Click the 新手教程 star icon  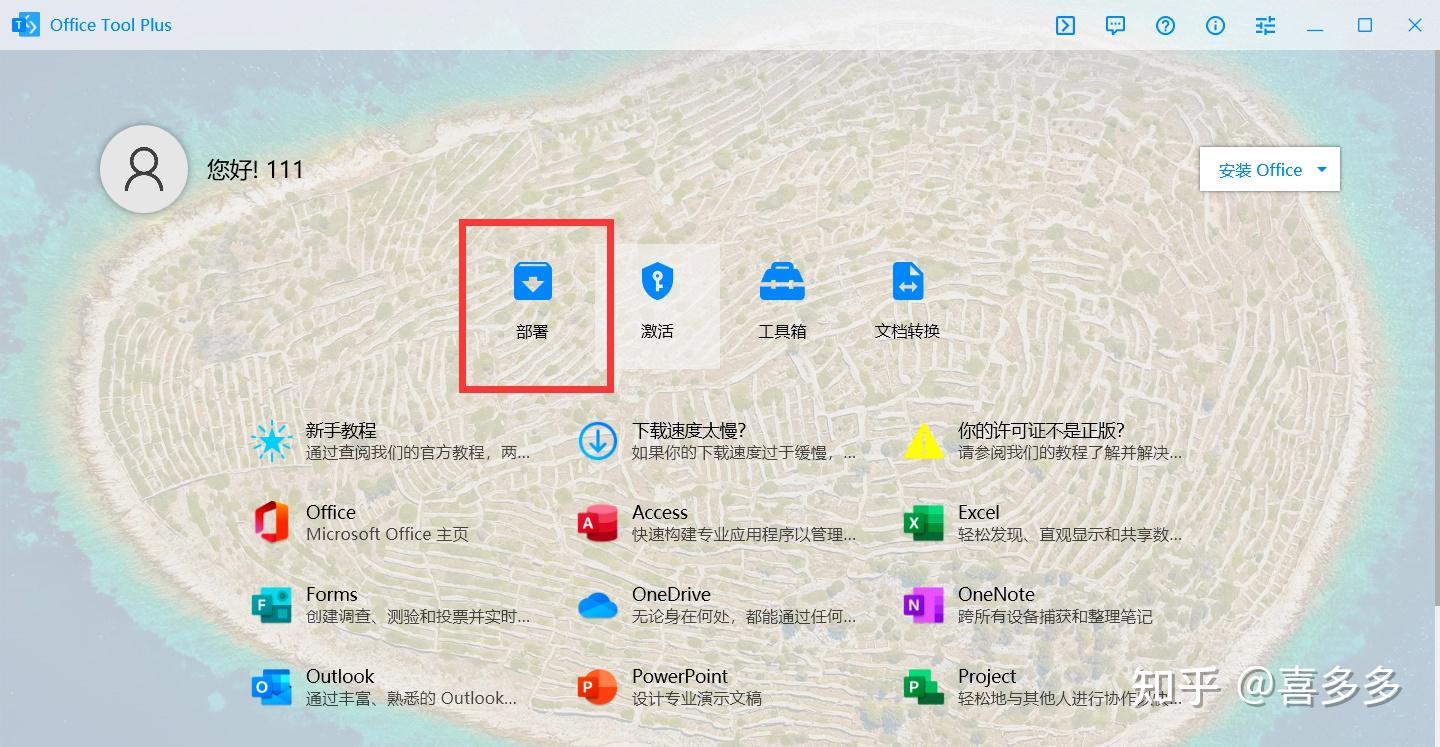[x=271, y=441]
